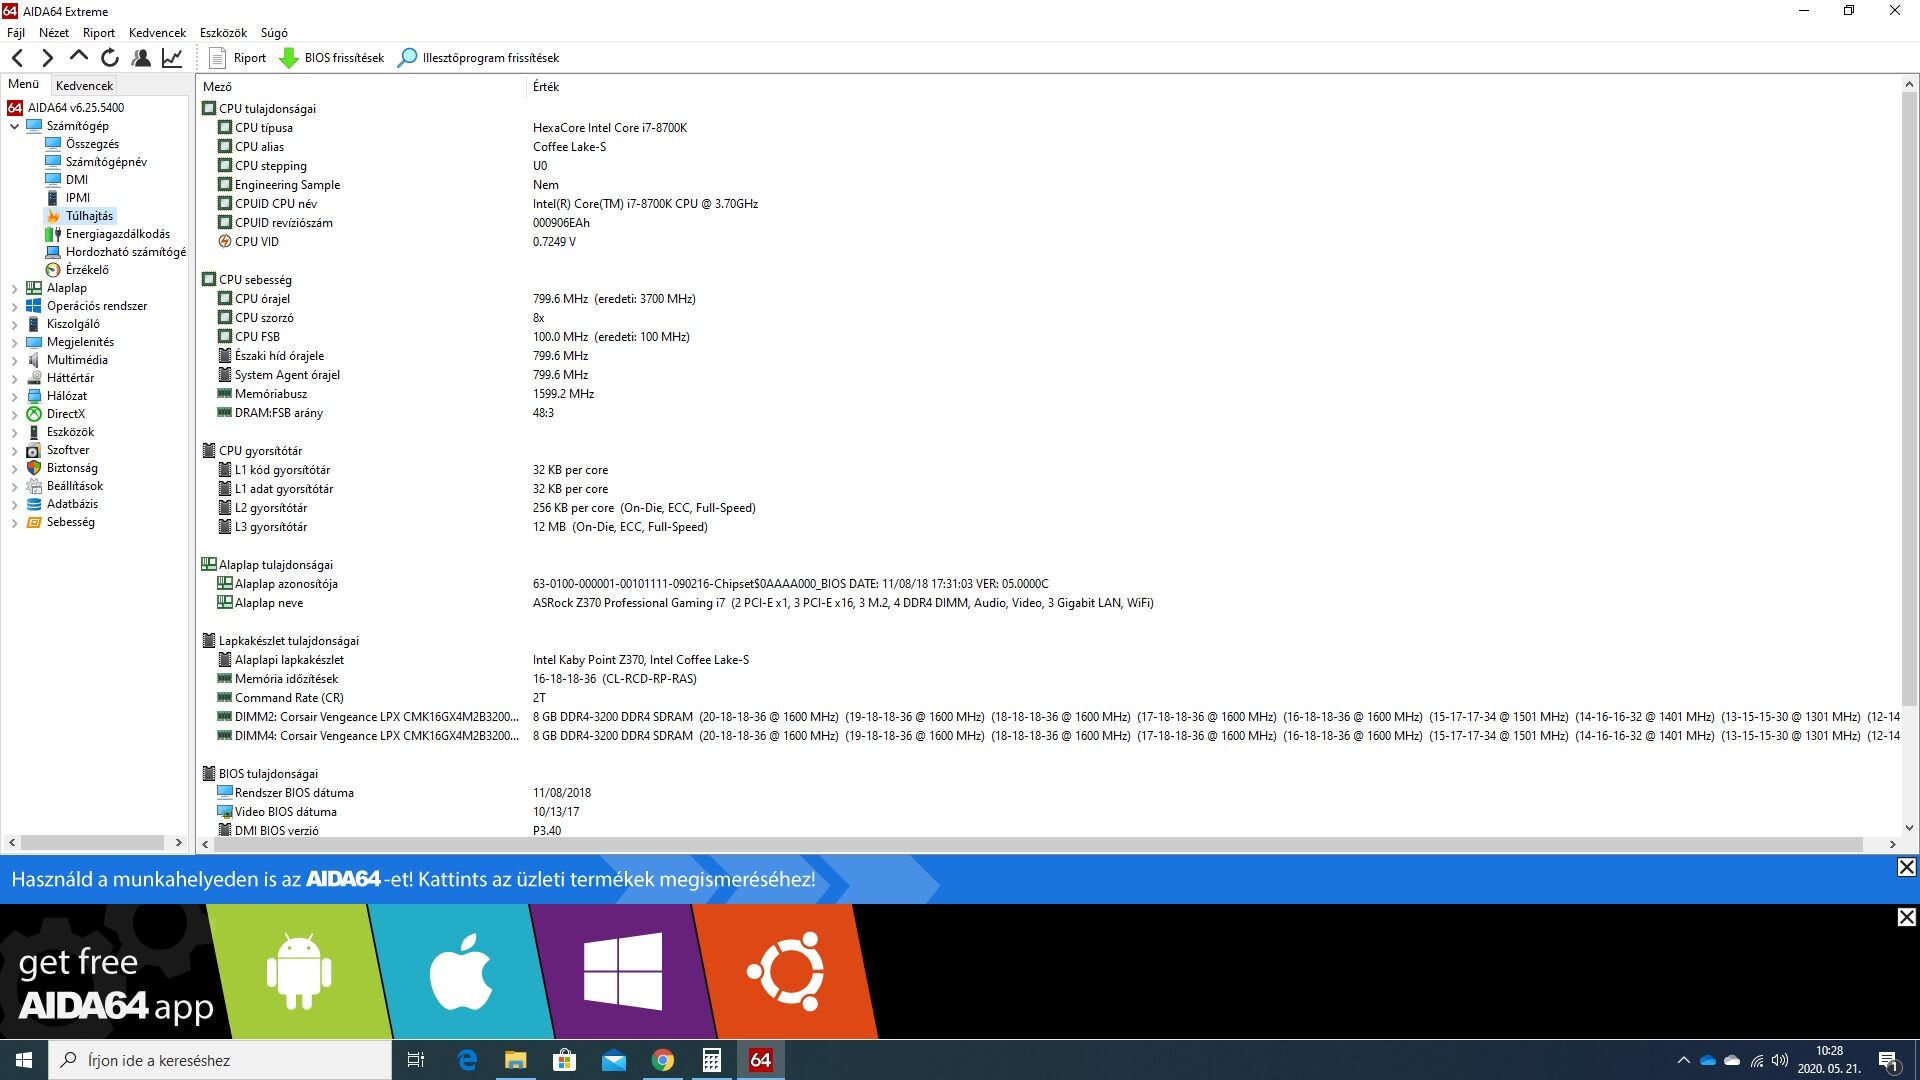Image resolution: width=1920 pixels, height=1080 pixels.
Task: Select the CPU órajel row
Action: 1050,299
